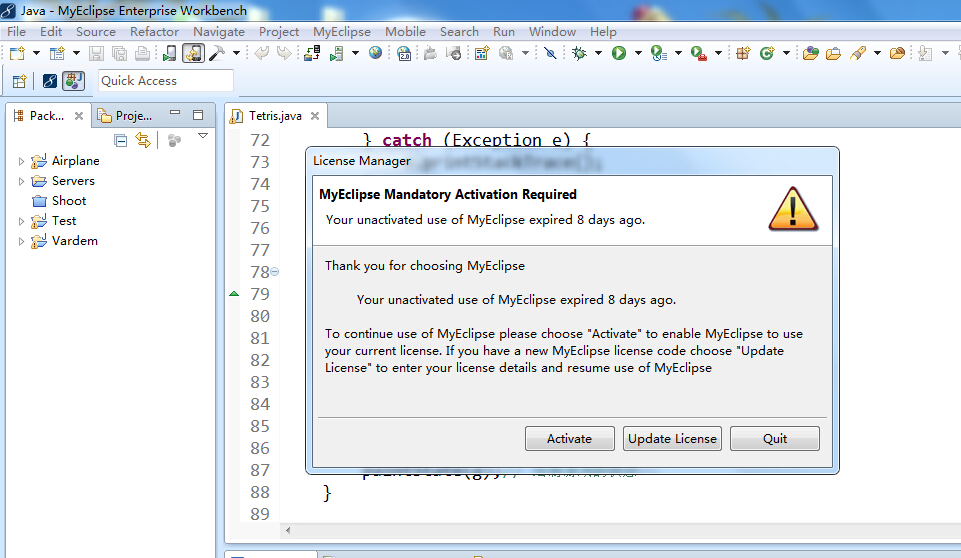The width and height of the screenshot is (961, 558).
Task: Click the run server icon
Action: click(336, 53)
